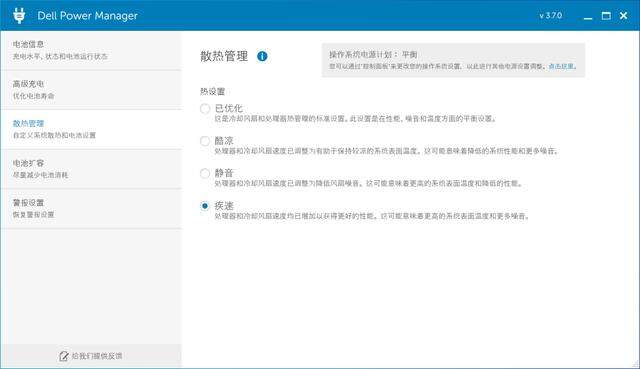
Task: Click the description text under 静音
Action: tap(369, 184)
